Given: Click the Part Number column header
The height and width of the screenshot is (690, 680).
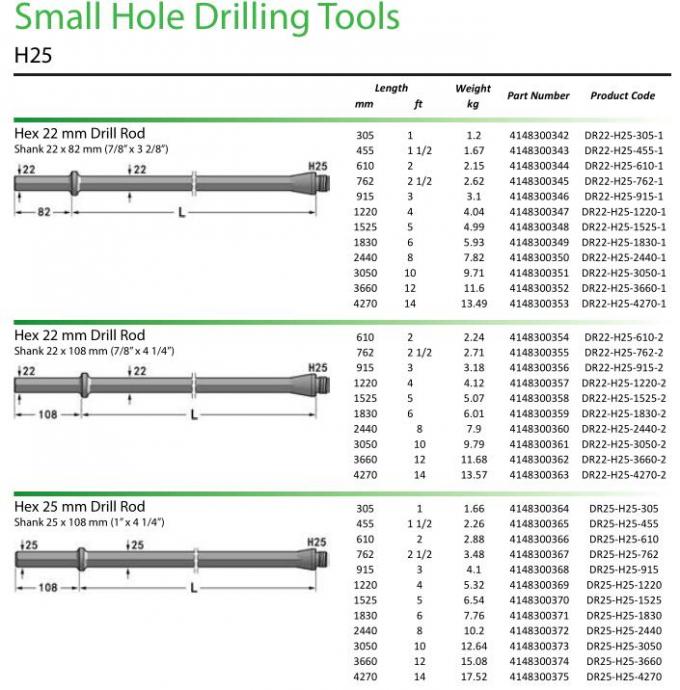Looking at the screenshot, I should point(538,96).
